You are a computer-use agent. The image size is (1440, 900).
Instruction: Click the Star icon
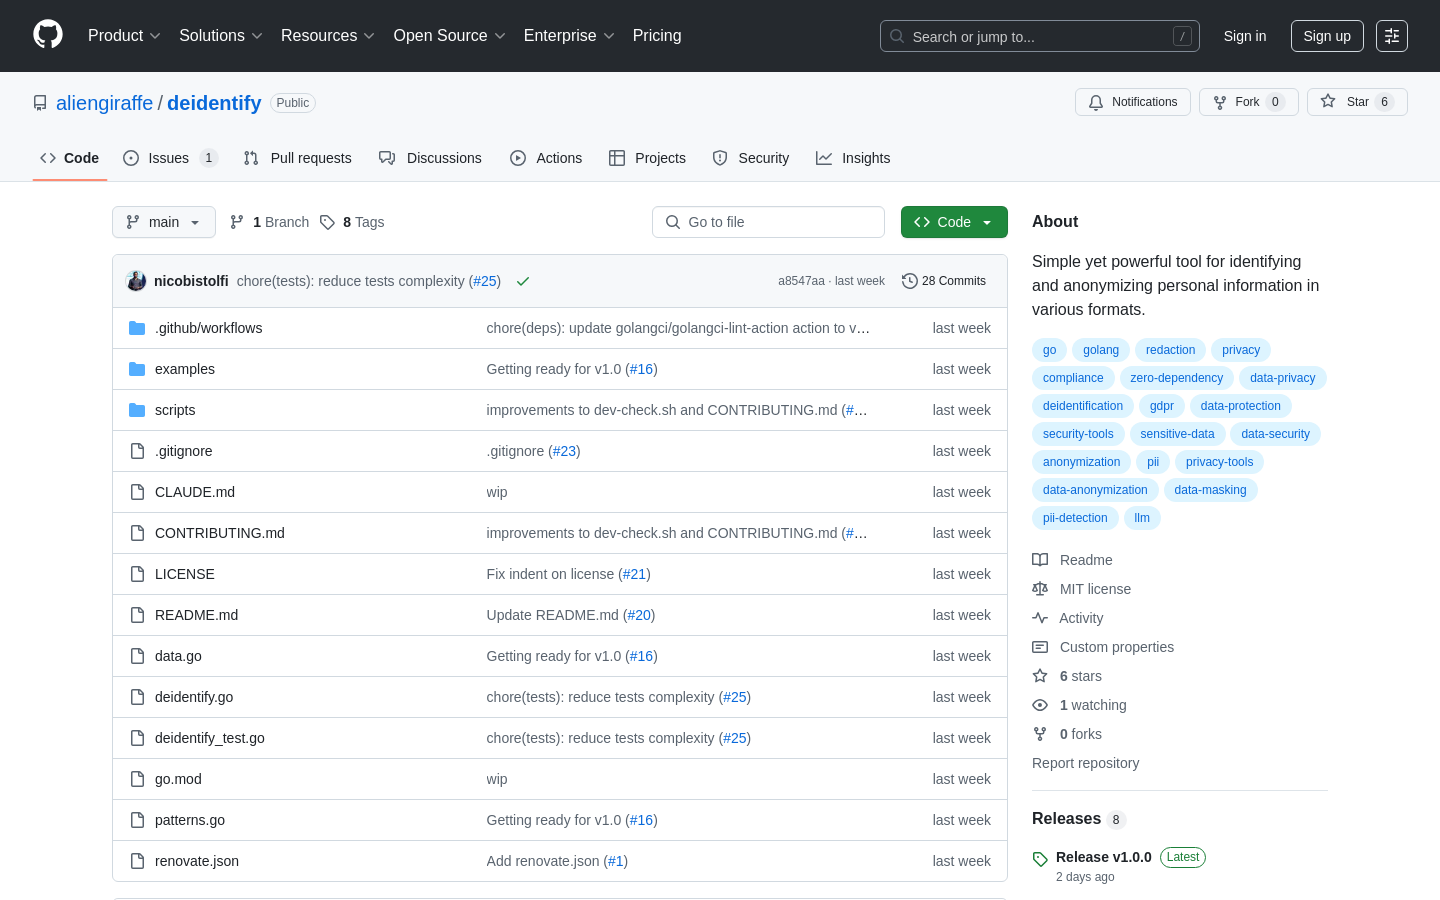point(1328,101)
